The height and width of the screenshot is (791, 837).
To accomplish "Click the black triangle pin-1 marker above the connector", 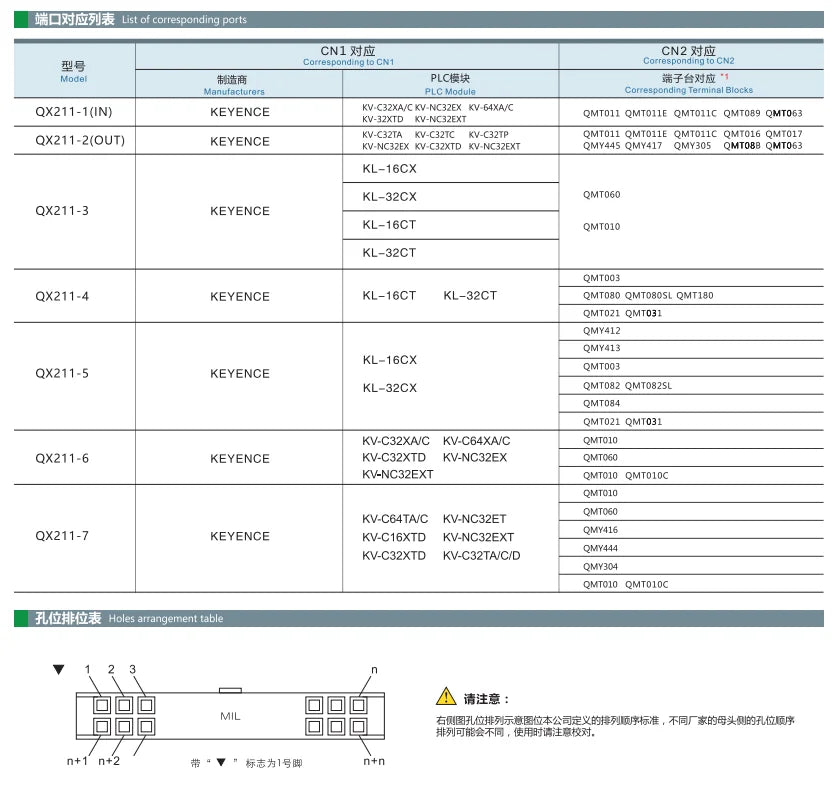I will (x=59, y=669).
